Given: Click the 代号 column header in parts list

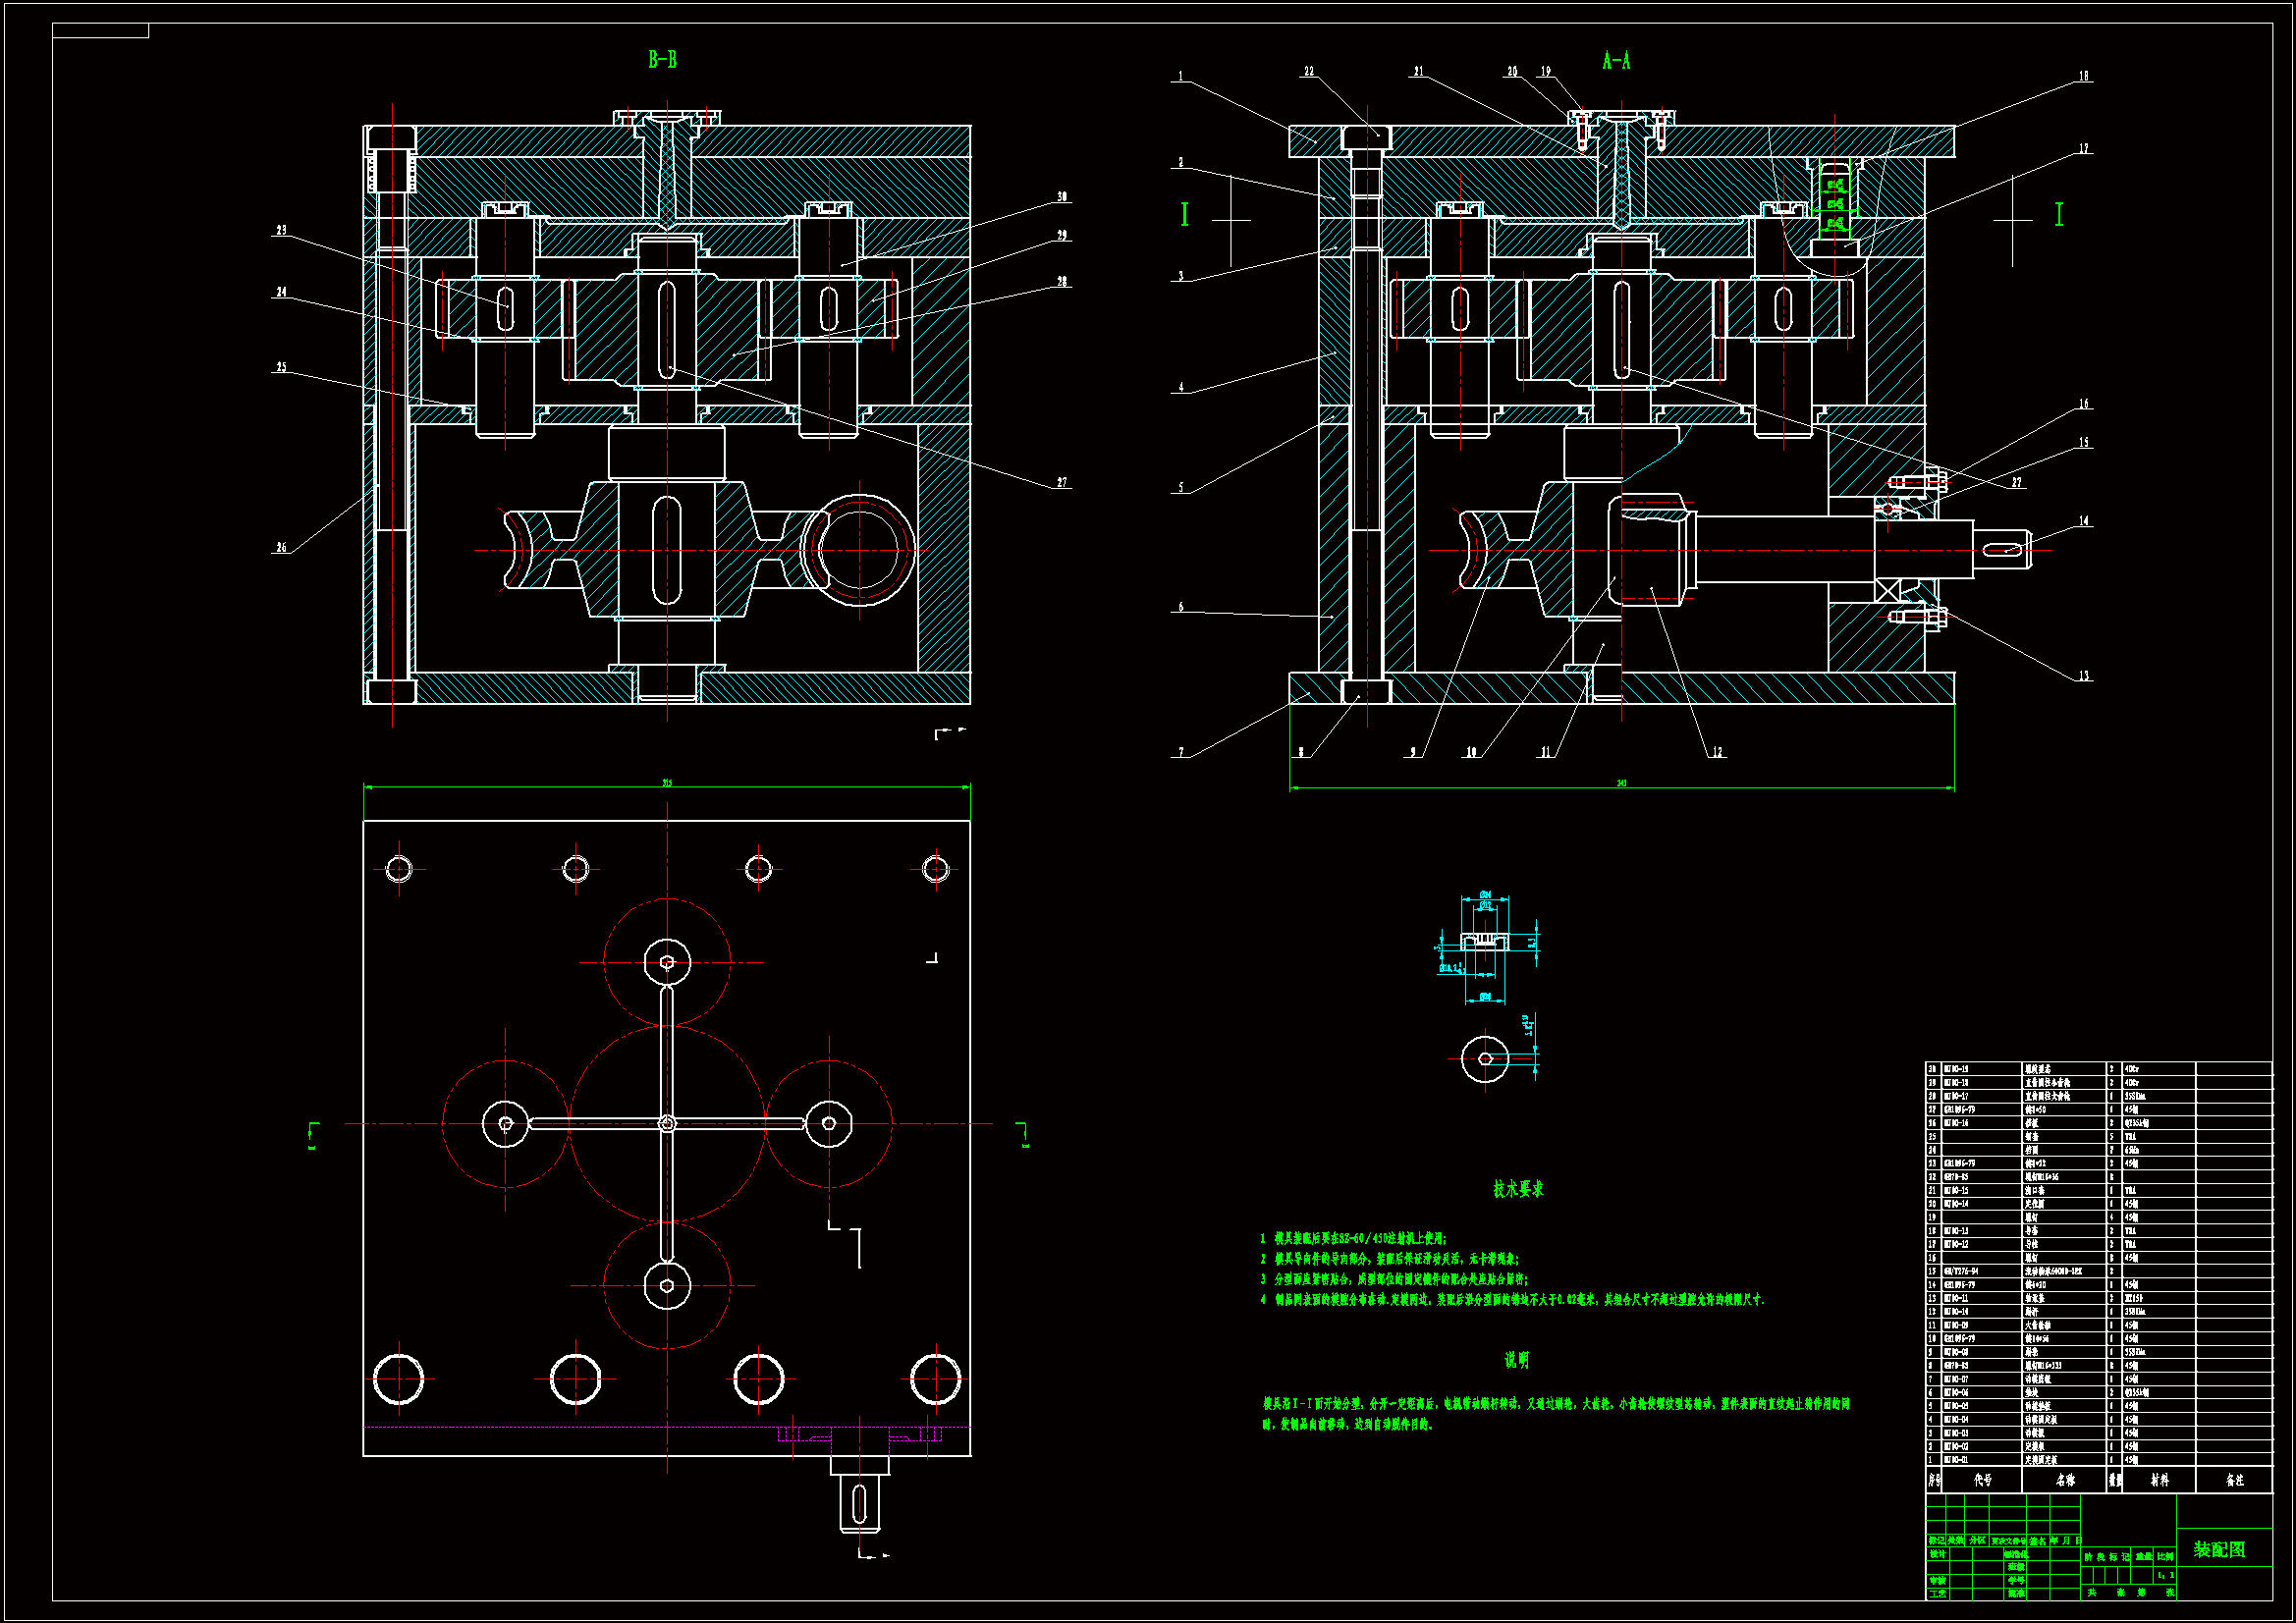Looking at the screenshot, I should (x=1982, y=1480).
